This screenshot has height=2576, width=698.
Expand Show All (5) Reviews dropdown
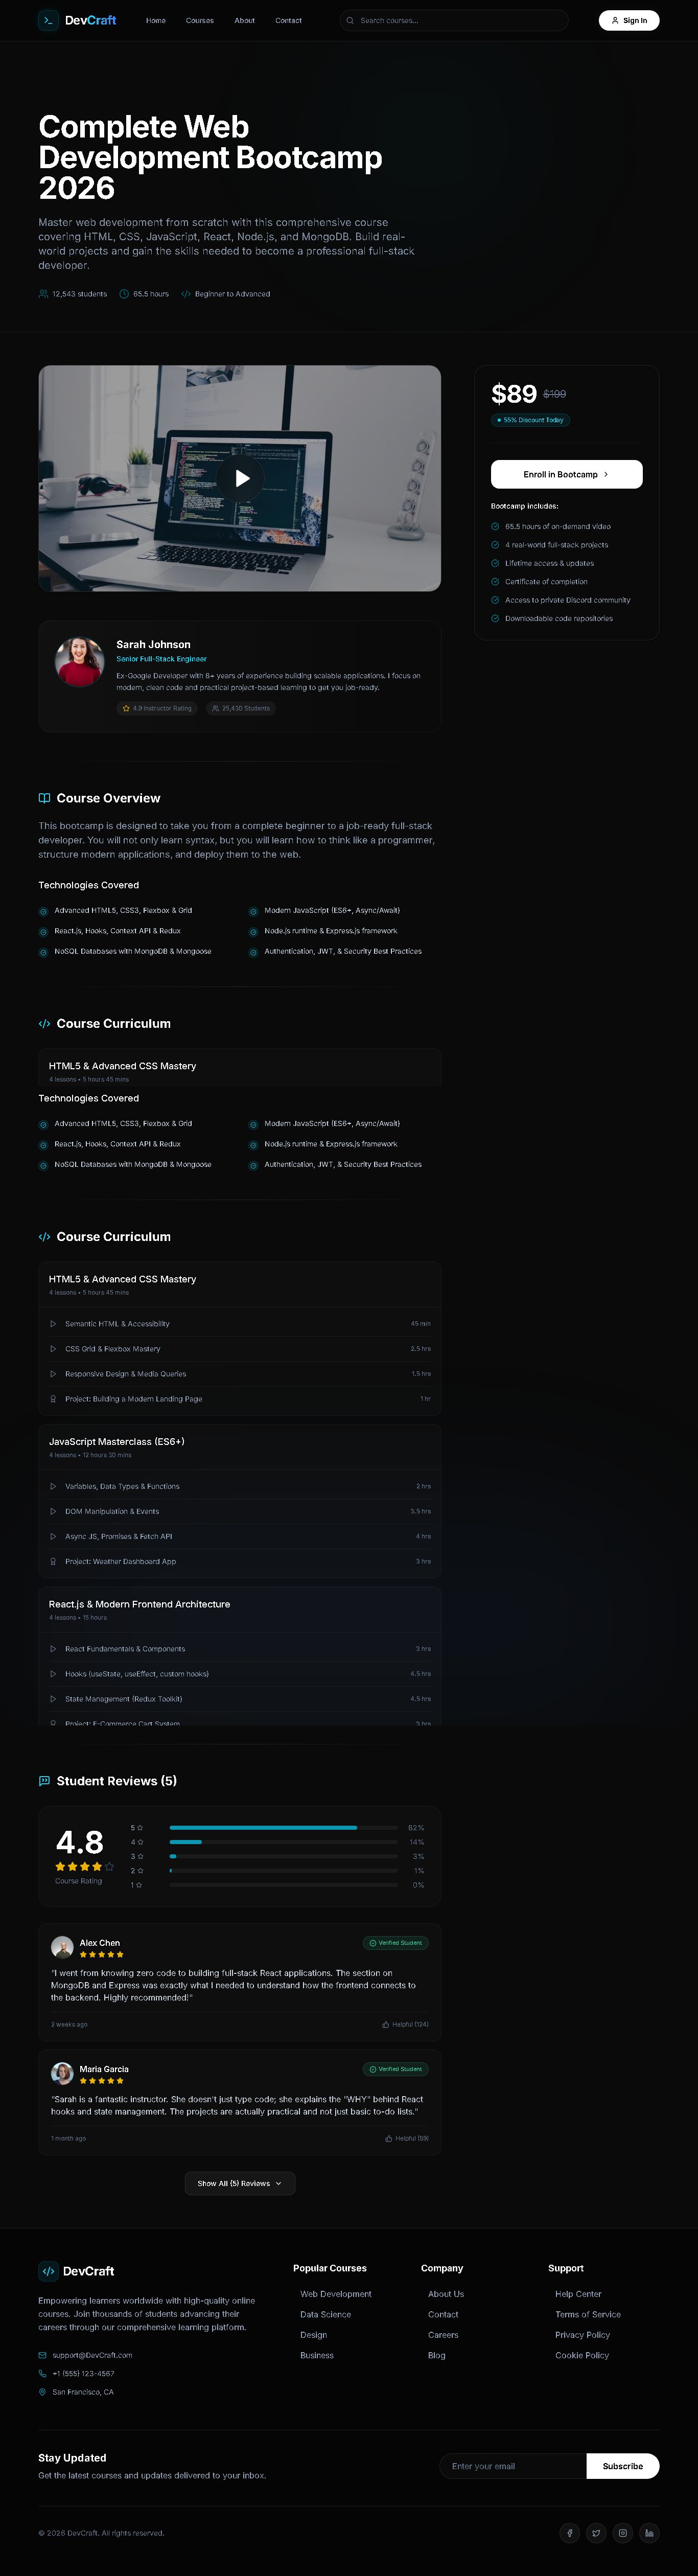pos(240,2183)
